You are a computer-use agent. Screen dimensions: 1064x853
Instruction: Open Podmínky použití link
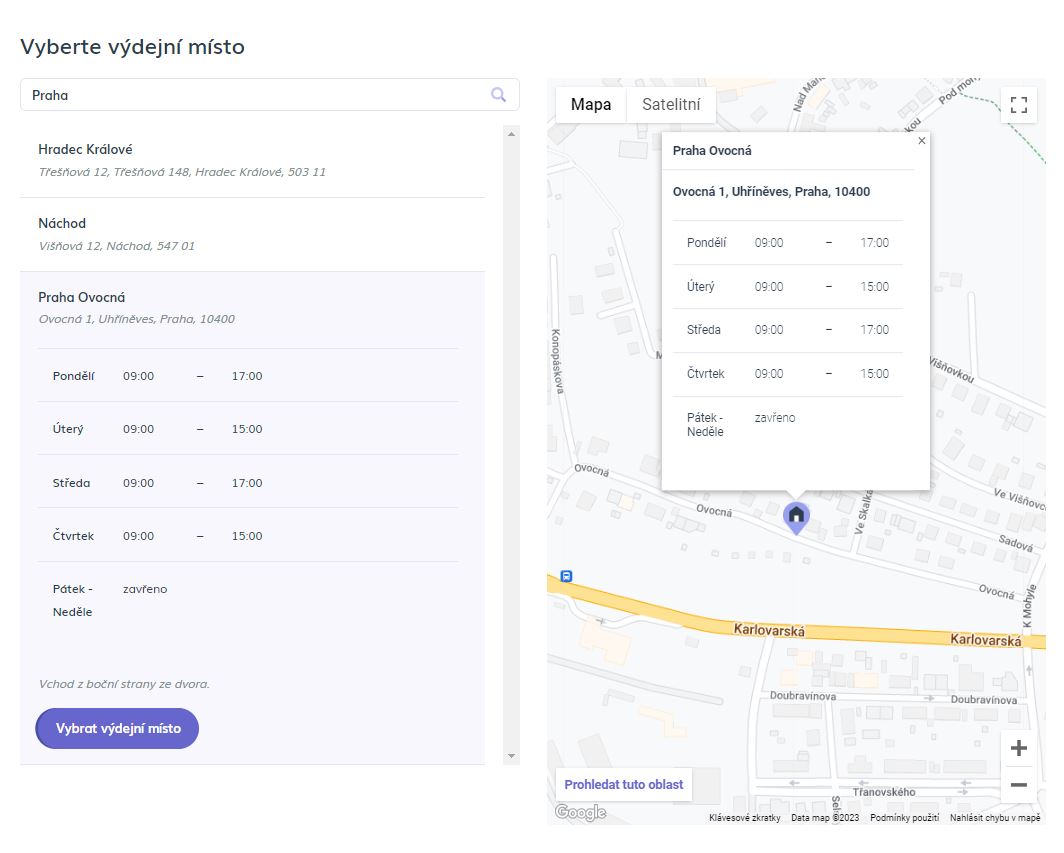click(x=904, y=818)
